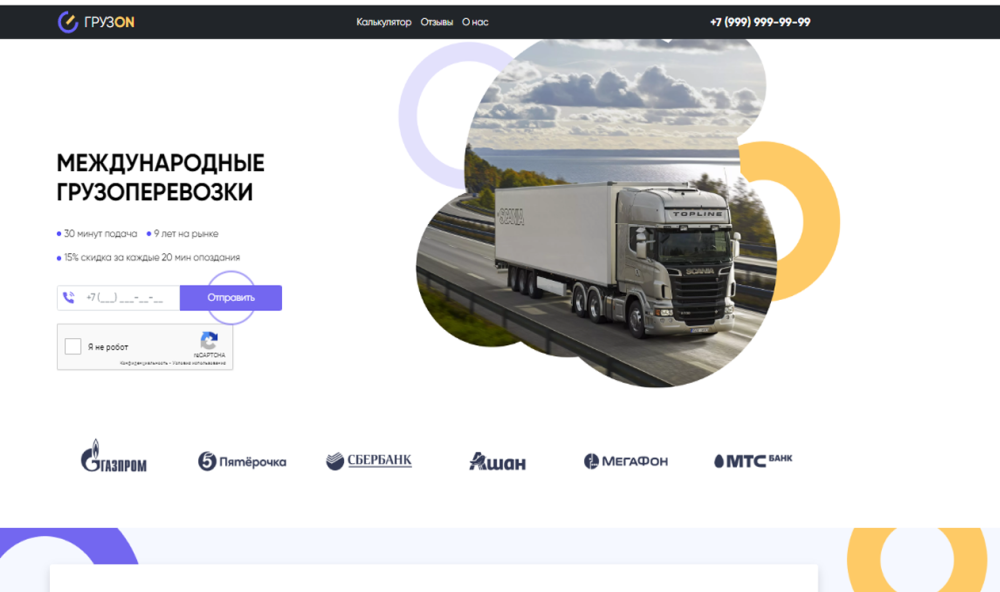The image size is (1000, 592).
Task: Click the phone handset icon in the form
Action: click(68, 297)
